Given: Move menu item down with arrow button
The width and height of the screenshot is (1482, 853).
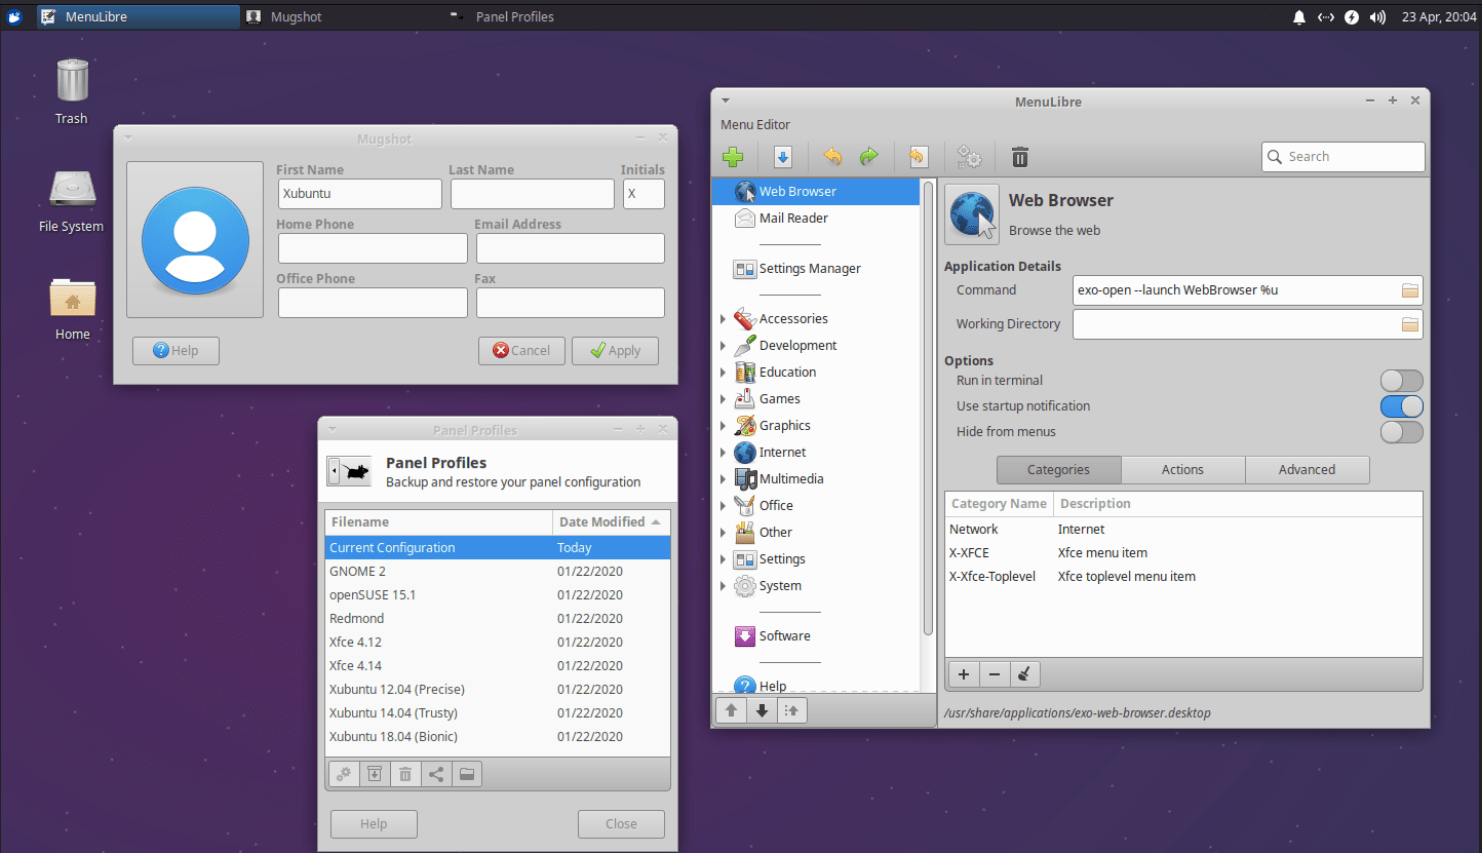Looking at the screenshot, I should coord(762,710).
